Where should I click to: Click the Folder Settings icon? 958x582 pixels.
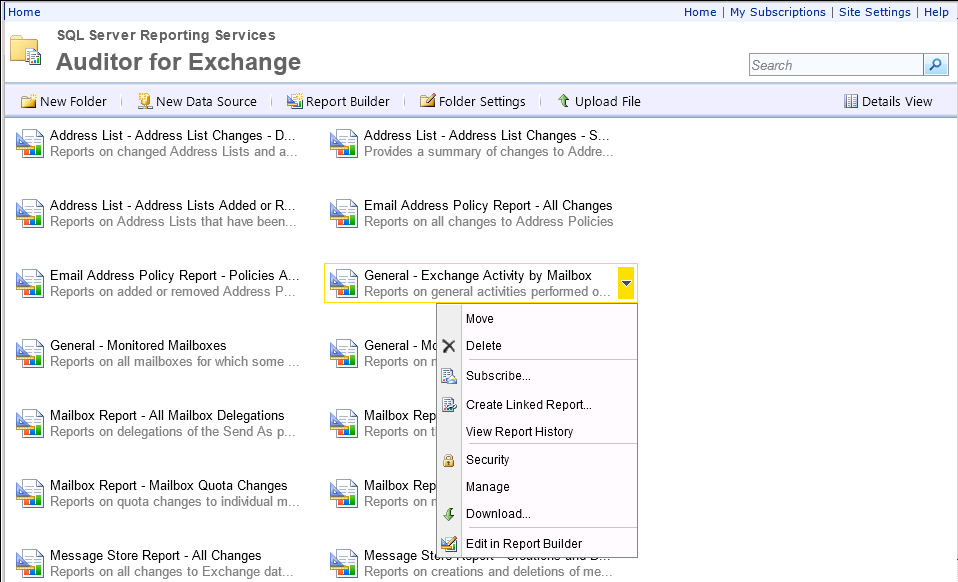tap(428, 101)
